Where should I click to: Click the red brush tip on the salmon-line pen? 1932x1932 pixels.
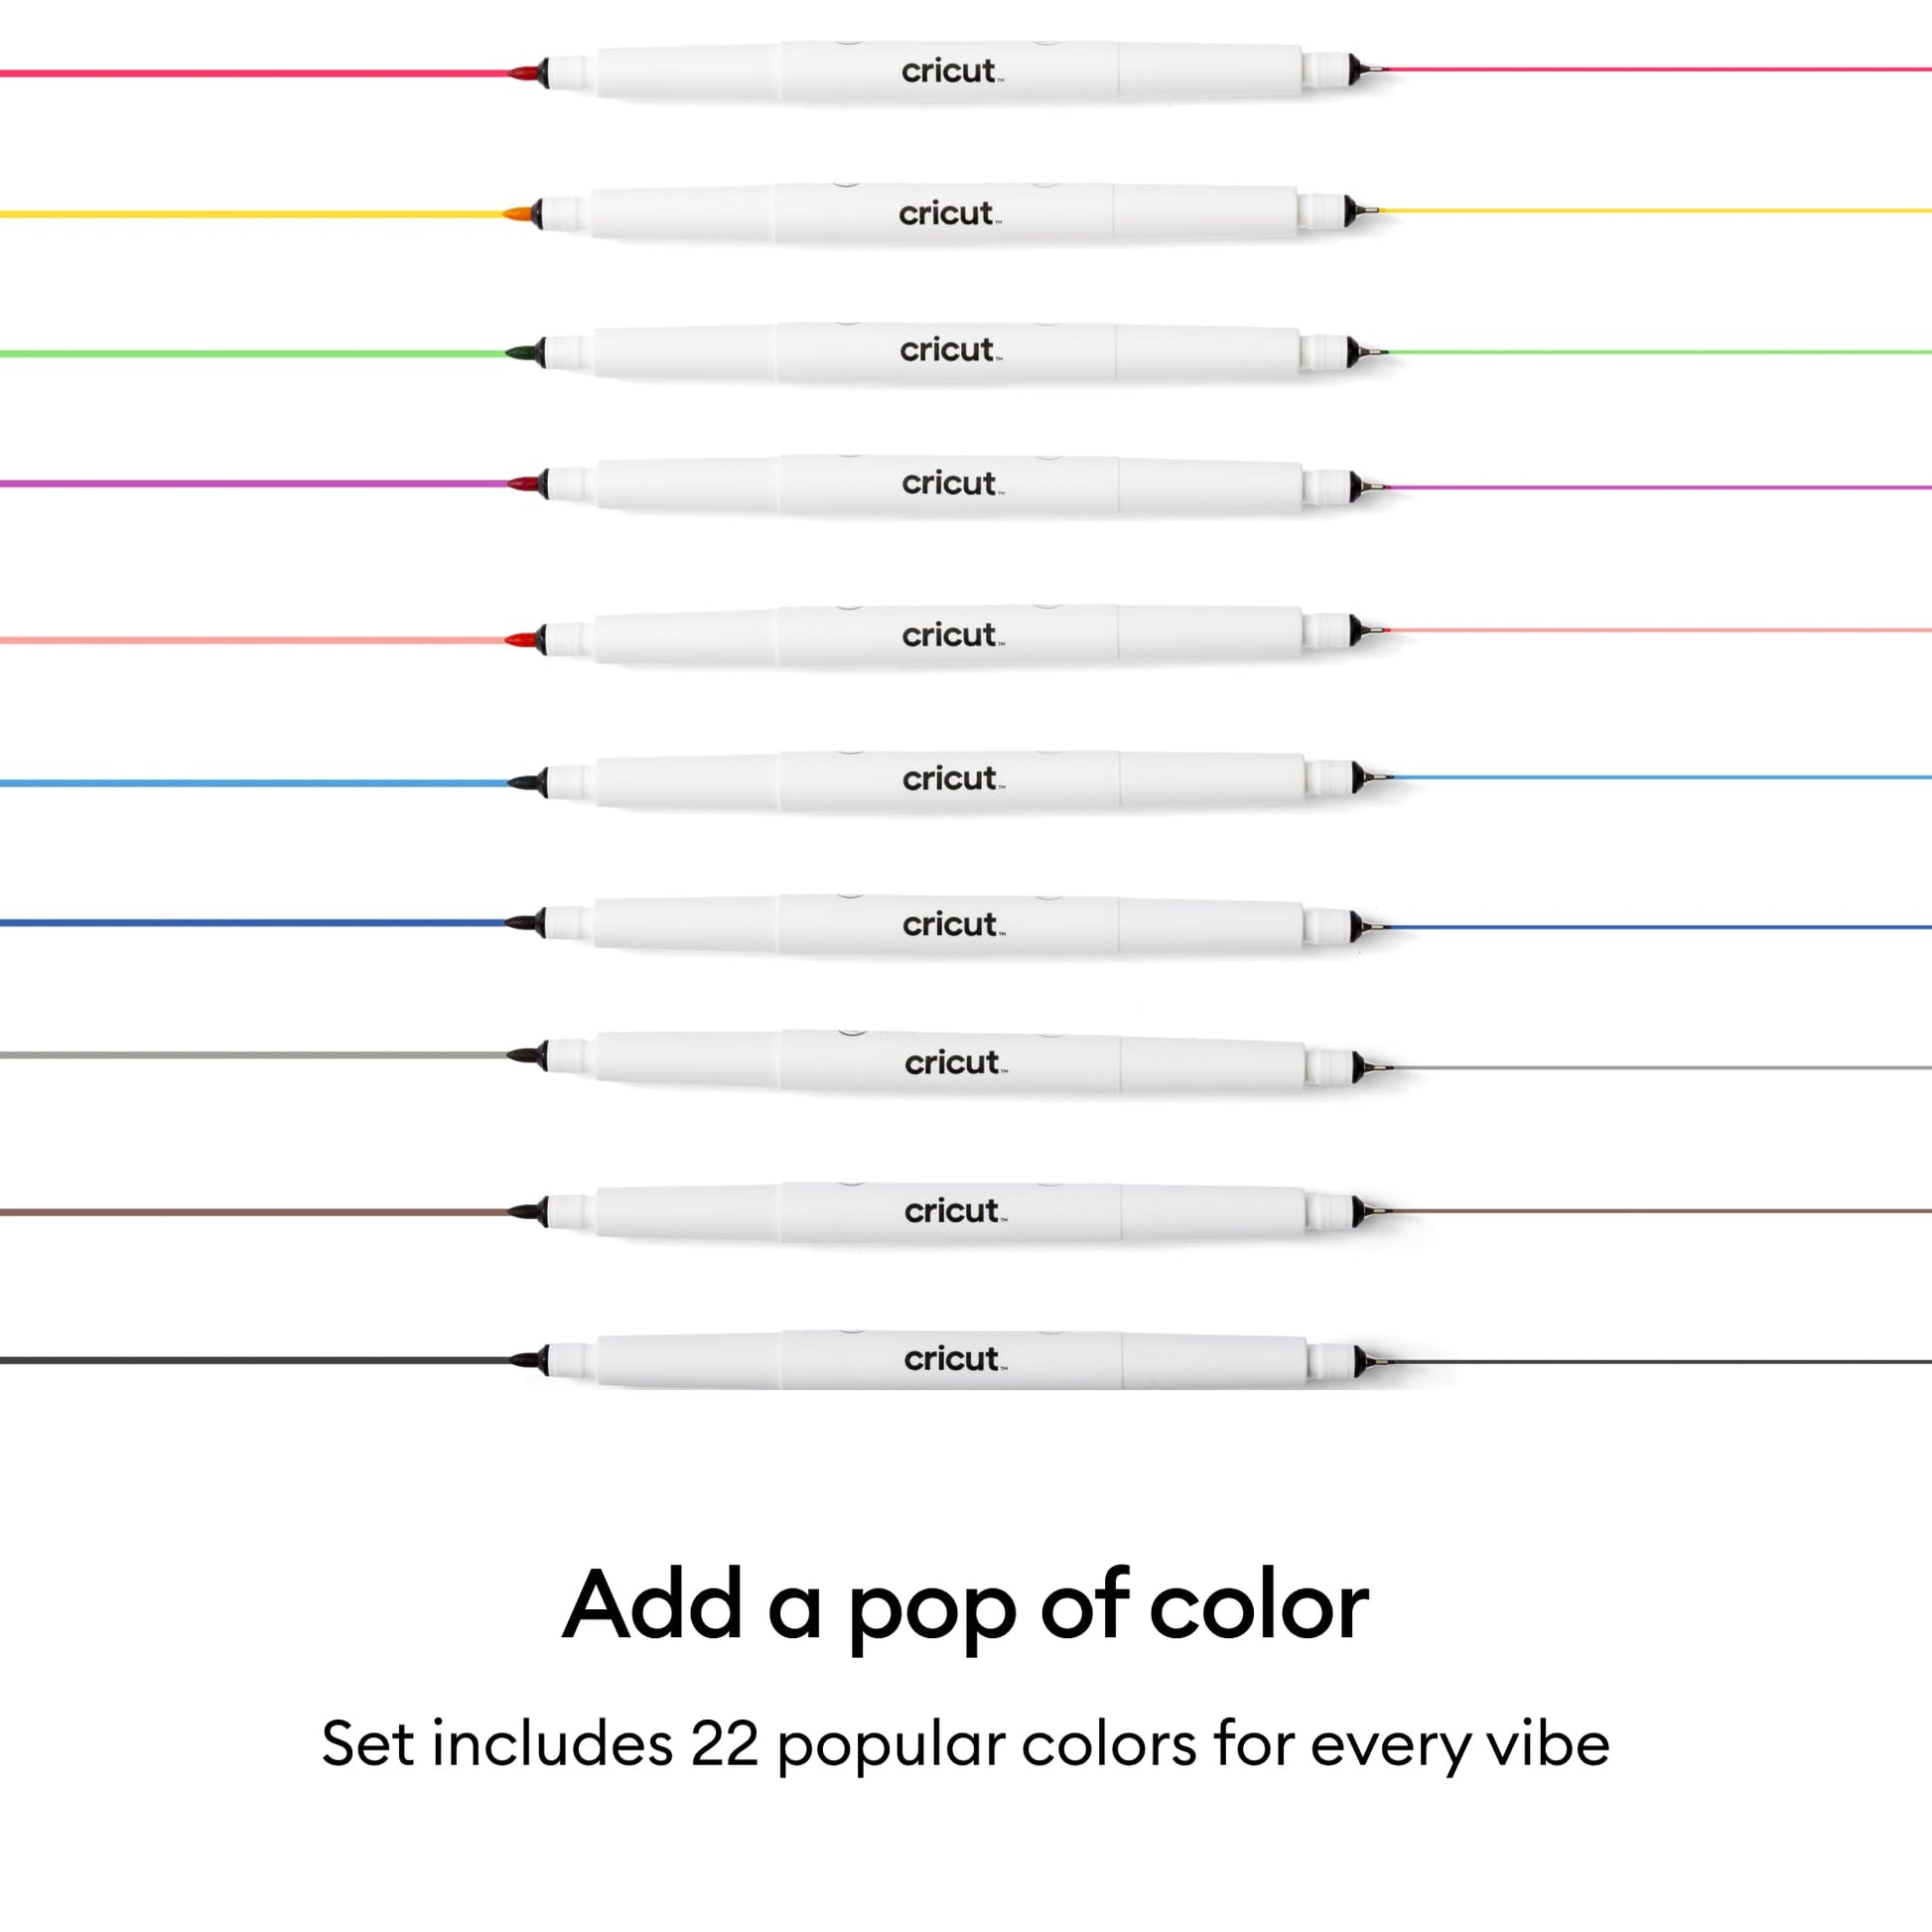pos(524,639)
